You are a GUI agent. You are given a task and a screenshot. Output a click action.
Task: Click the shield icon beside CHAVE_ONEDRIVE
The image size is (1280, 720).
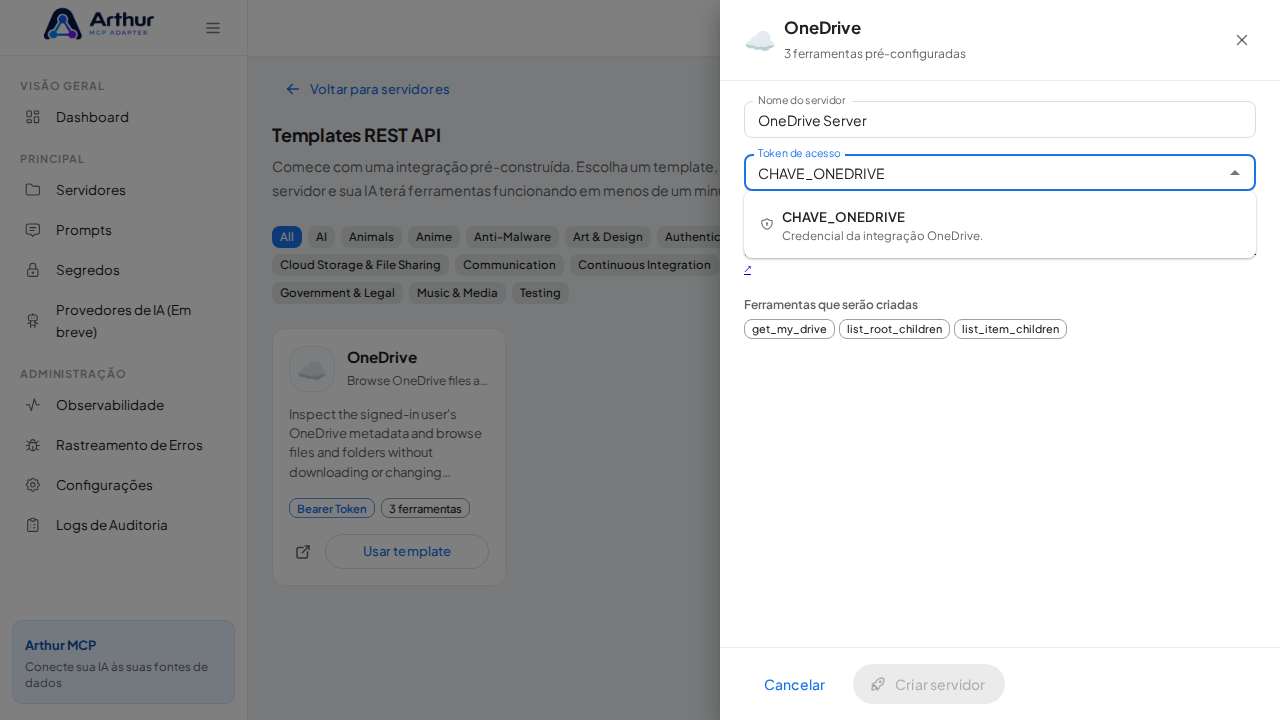coord(767,224)
